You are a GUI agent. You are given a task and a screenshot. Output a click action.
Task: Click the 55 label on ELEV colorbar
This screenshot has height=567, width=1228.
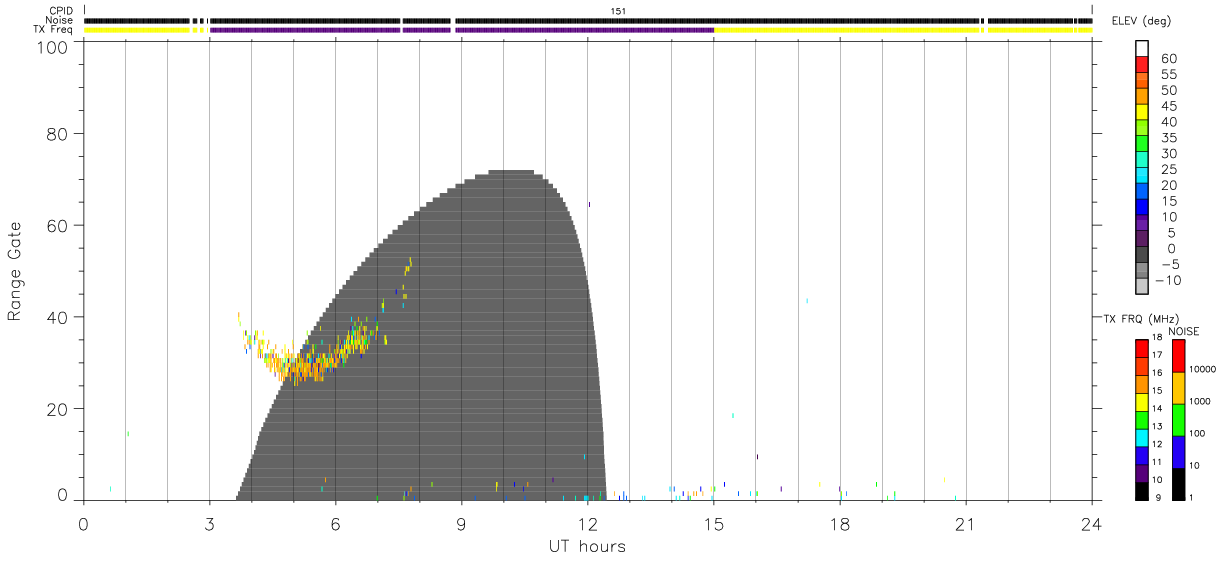pos(1168,75)
